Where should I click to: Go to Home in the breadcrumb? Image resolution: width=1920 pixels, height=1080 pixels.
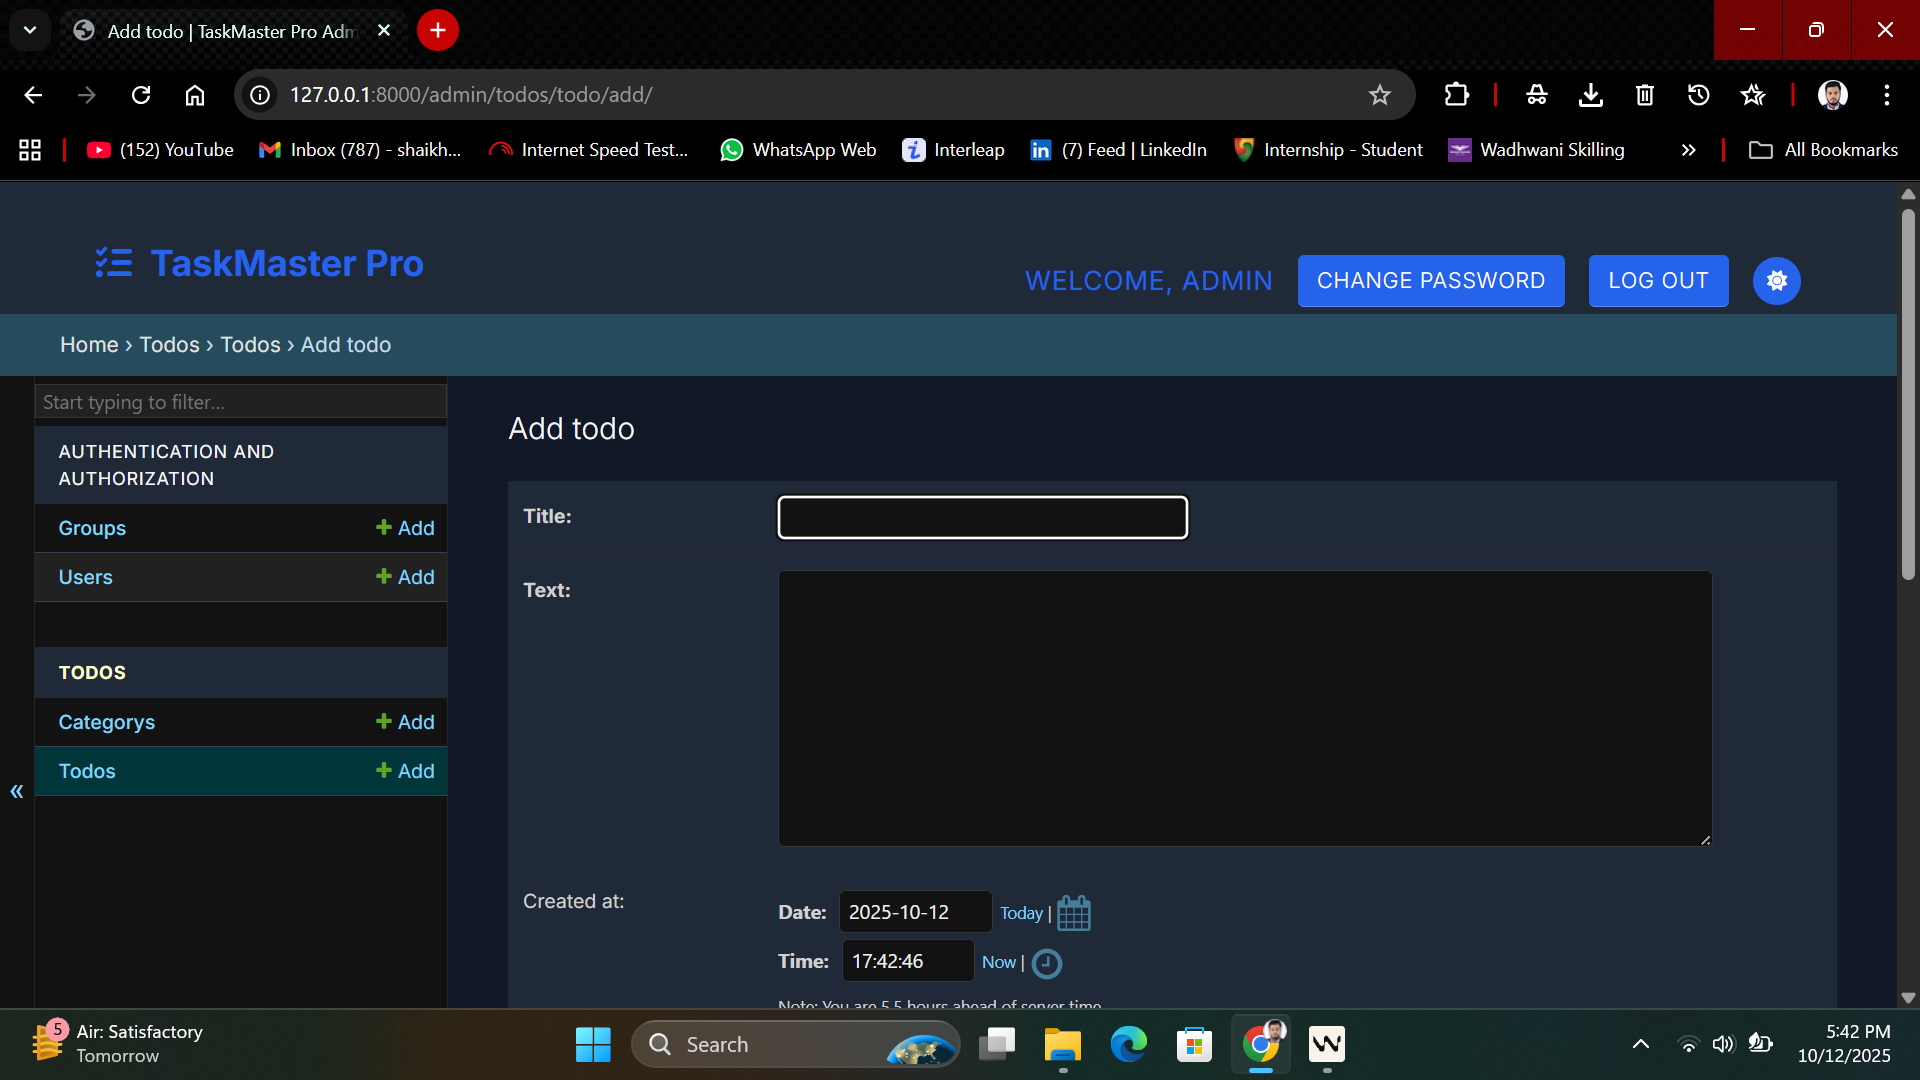(89, 345)
